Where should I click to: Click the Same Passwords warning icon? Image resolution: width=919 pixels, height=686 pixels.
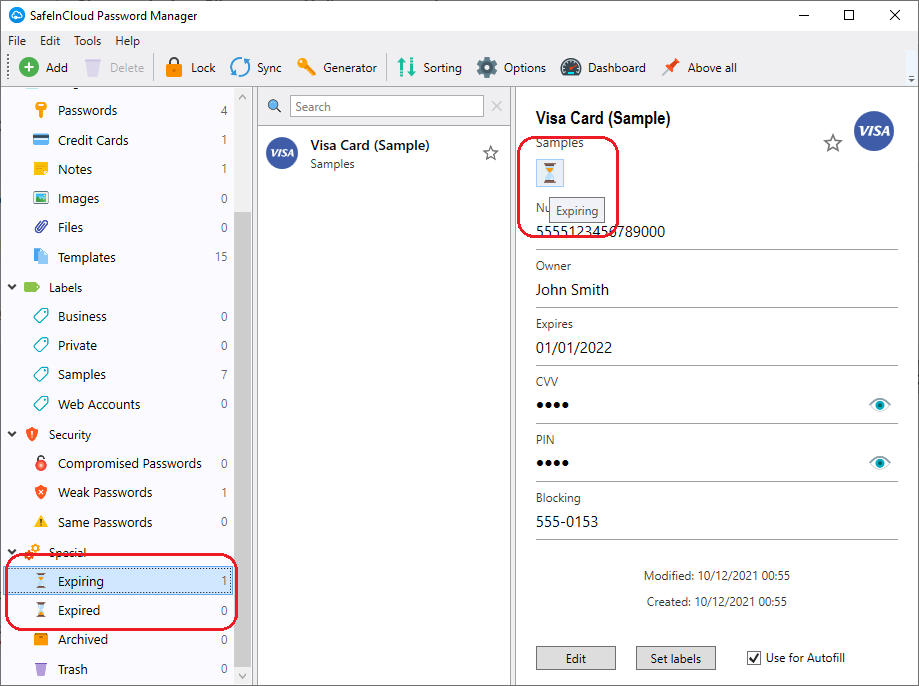pos(41,521)
